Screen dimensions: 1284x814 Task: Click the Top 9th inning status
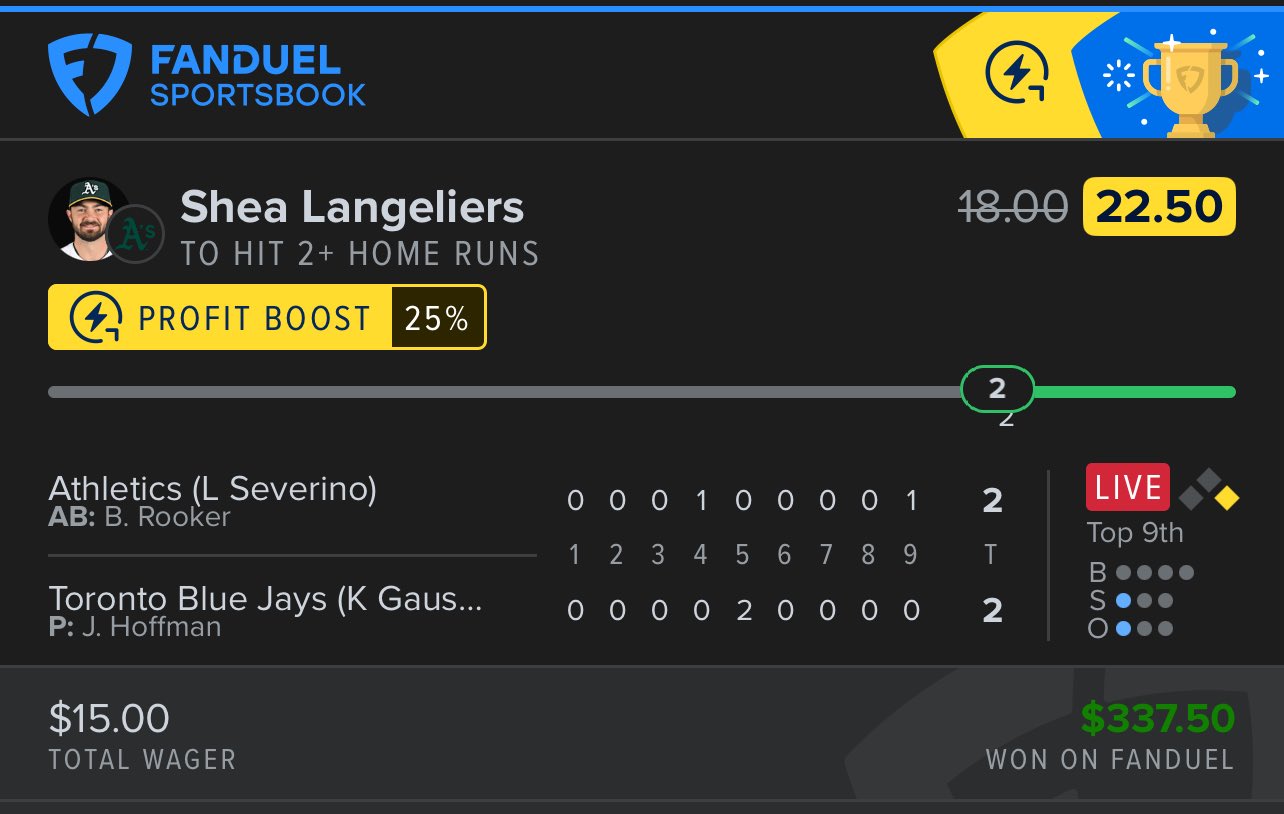[1135, 533]
